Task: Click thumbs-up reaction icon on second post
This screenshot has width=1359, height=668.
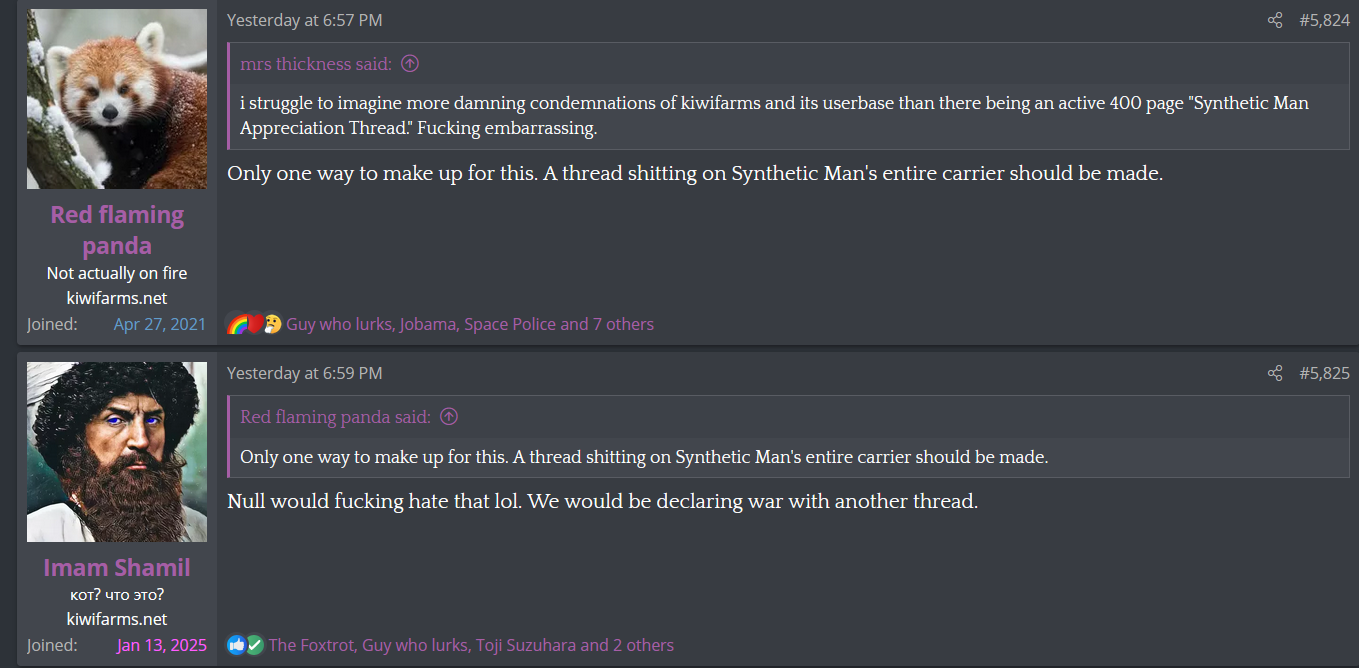Action: point(236,645)
